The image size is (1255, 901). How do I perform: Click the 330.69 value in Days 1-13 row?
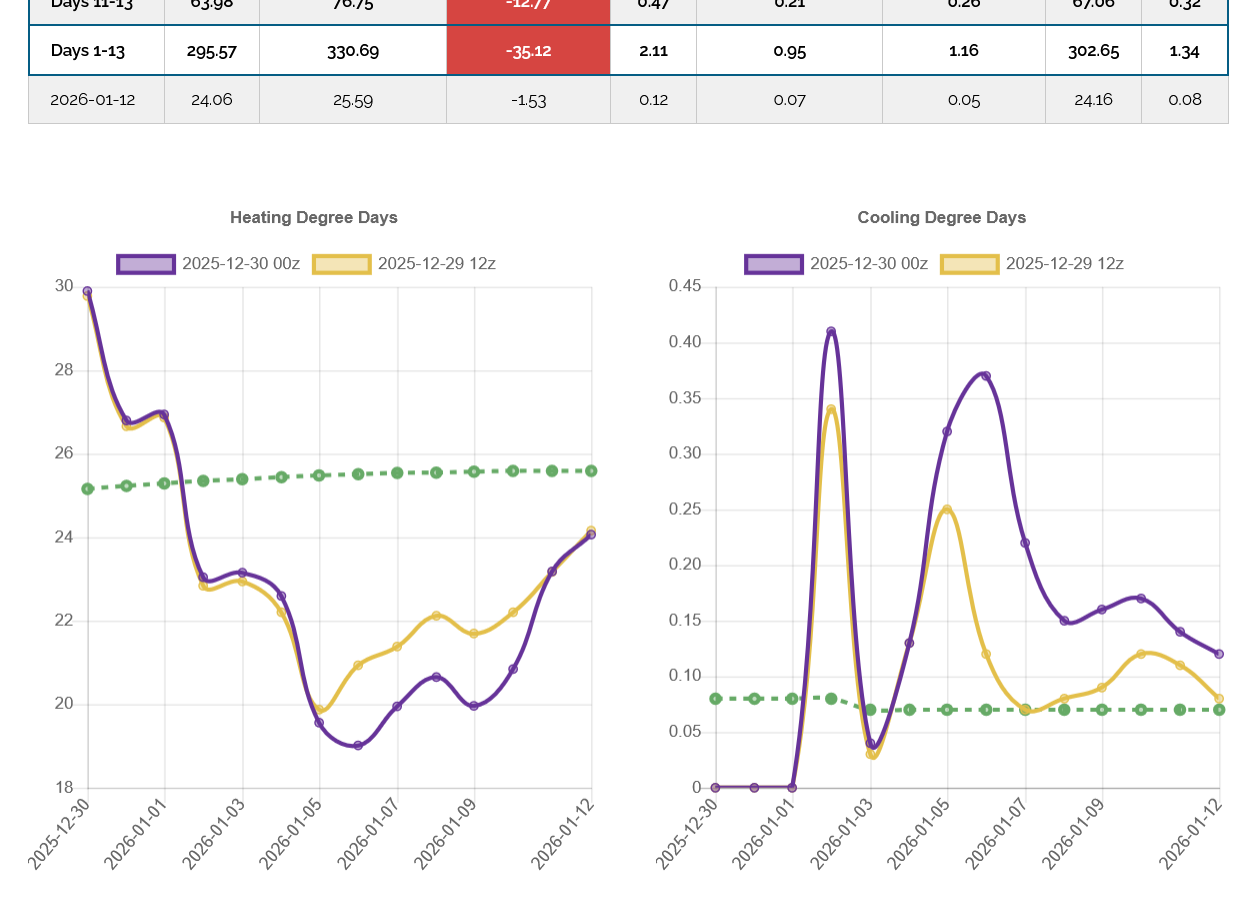pyautogui.click(x=353, y=51)
